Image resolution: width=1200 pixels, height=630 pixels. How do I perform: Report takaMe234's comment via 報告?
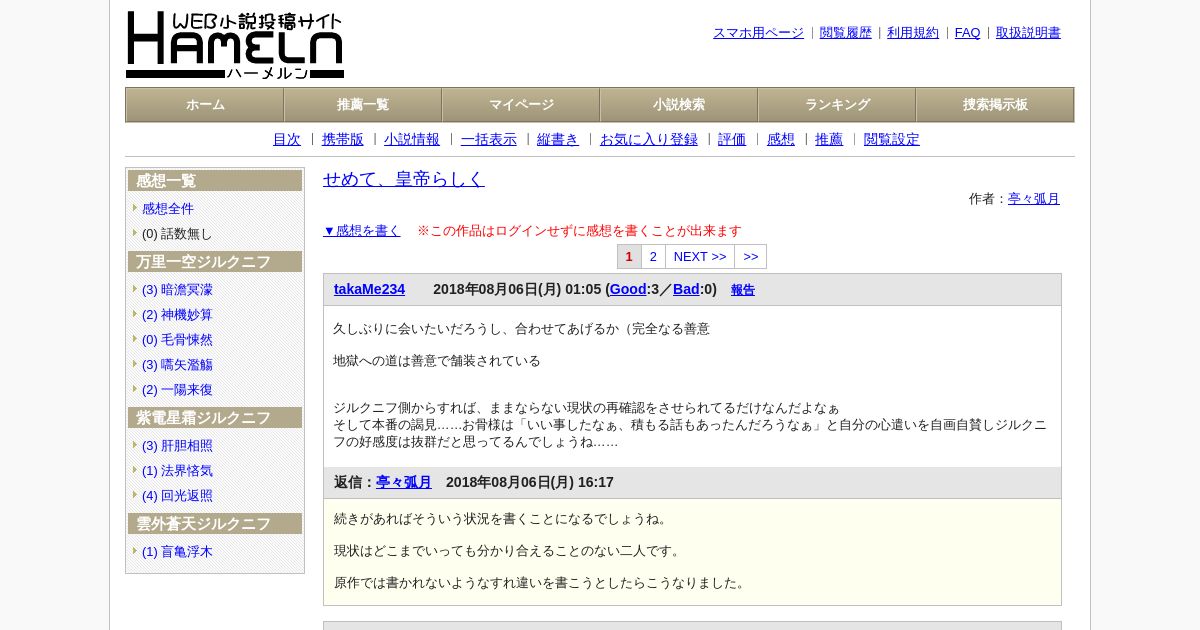click(x=743, y=291)
